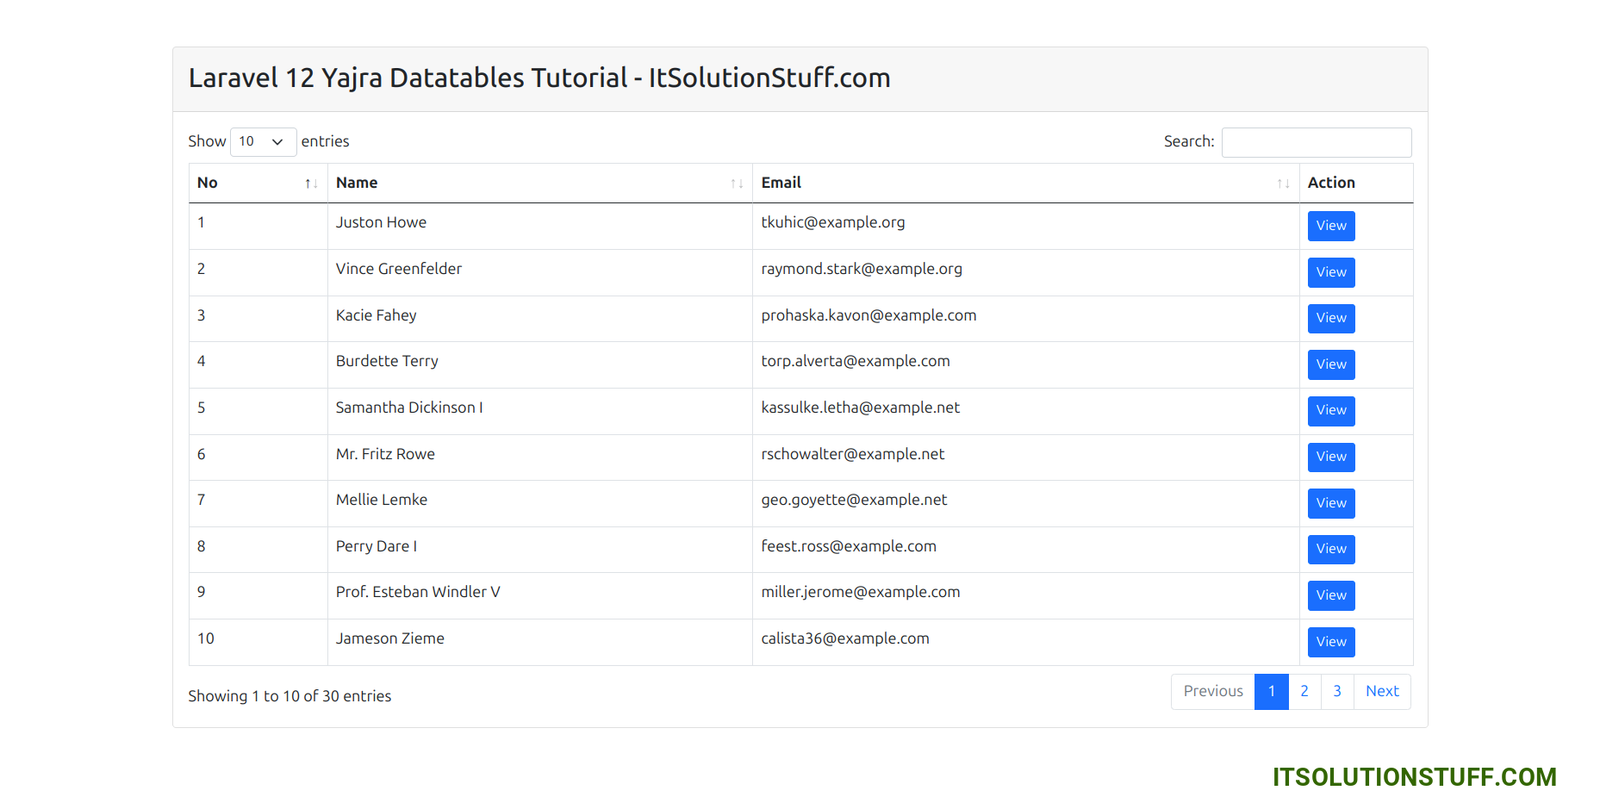
Task: Click the name Vince Greenfelder
Action: point(399,269)
